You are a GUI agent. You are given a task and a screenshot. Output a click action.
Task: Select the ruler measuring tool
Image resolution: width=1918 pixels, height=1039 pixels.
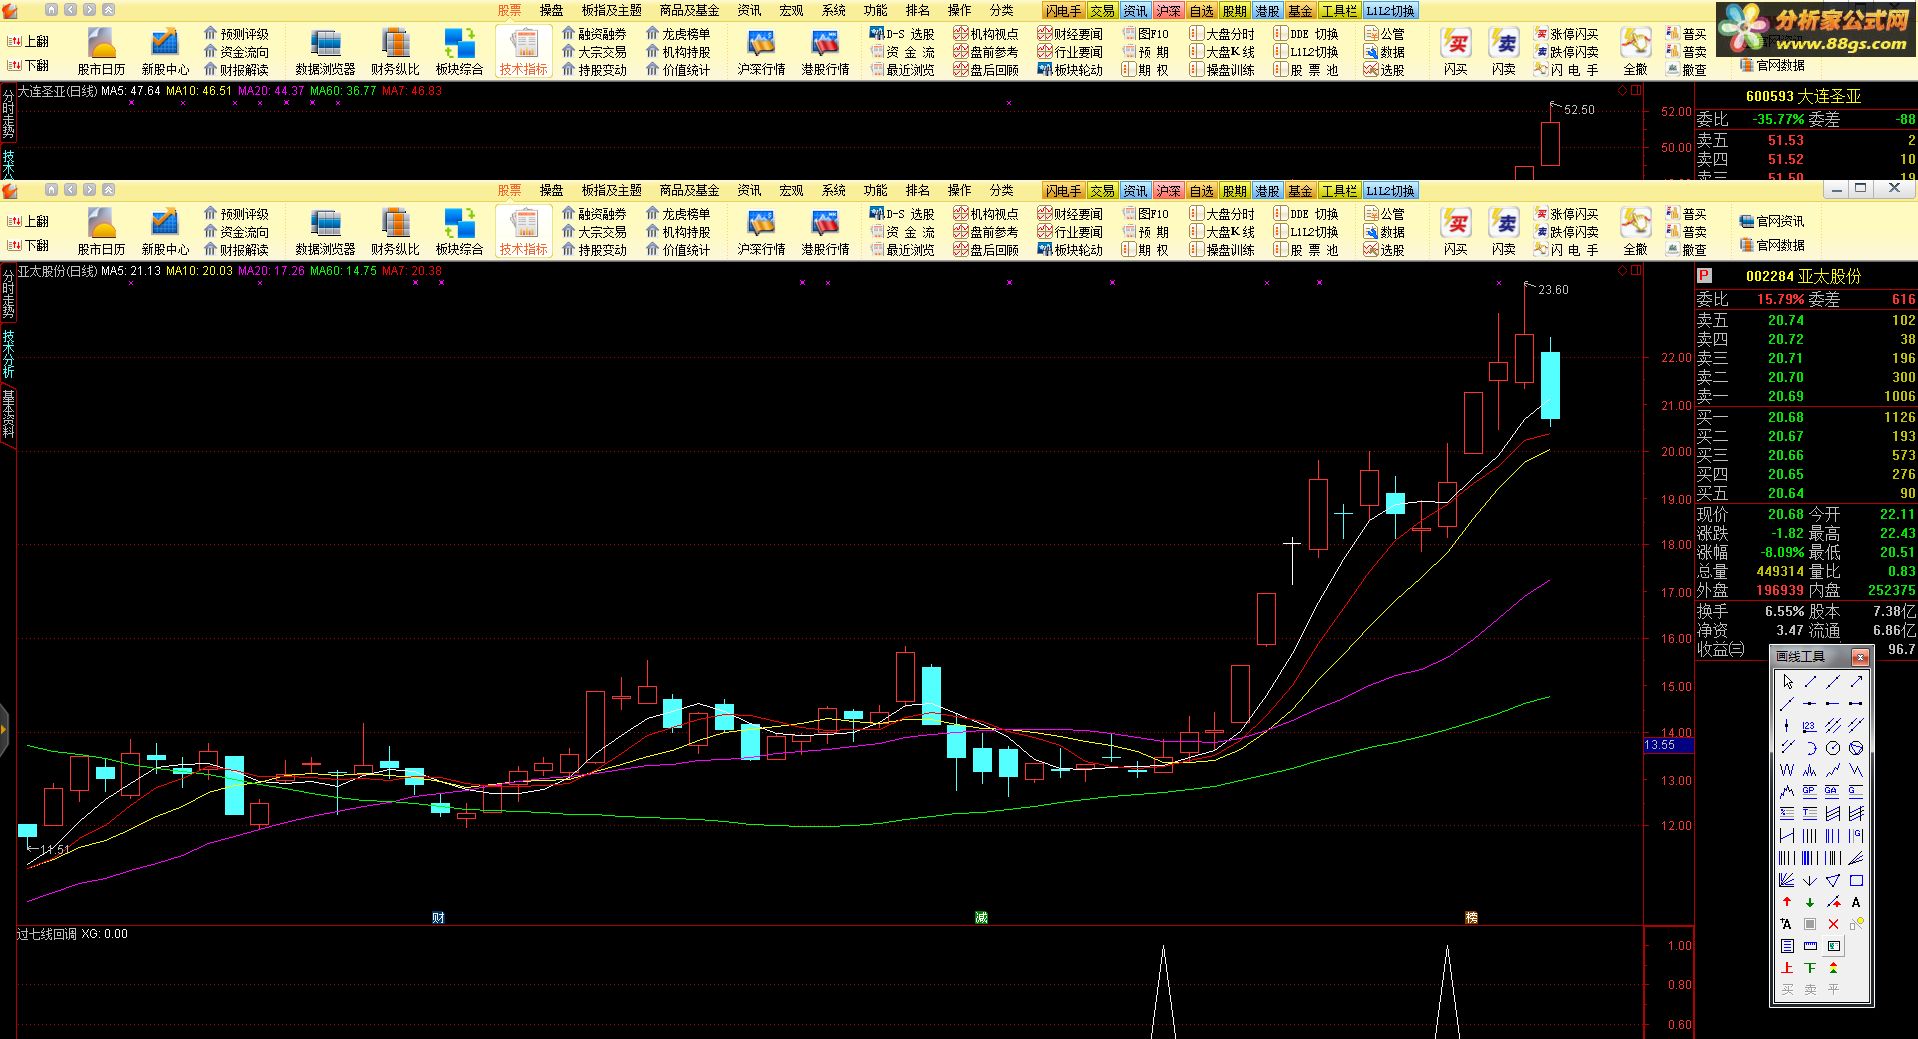[1810, 946]
